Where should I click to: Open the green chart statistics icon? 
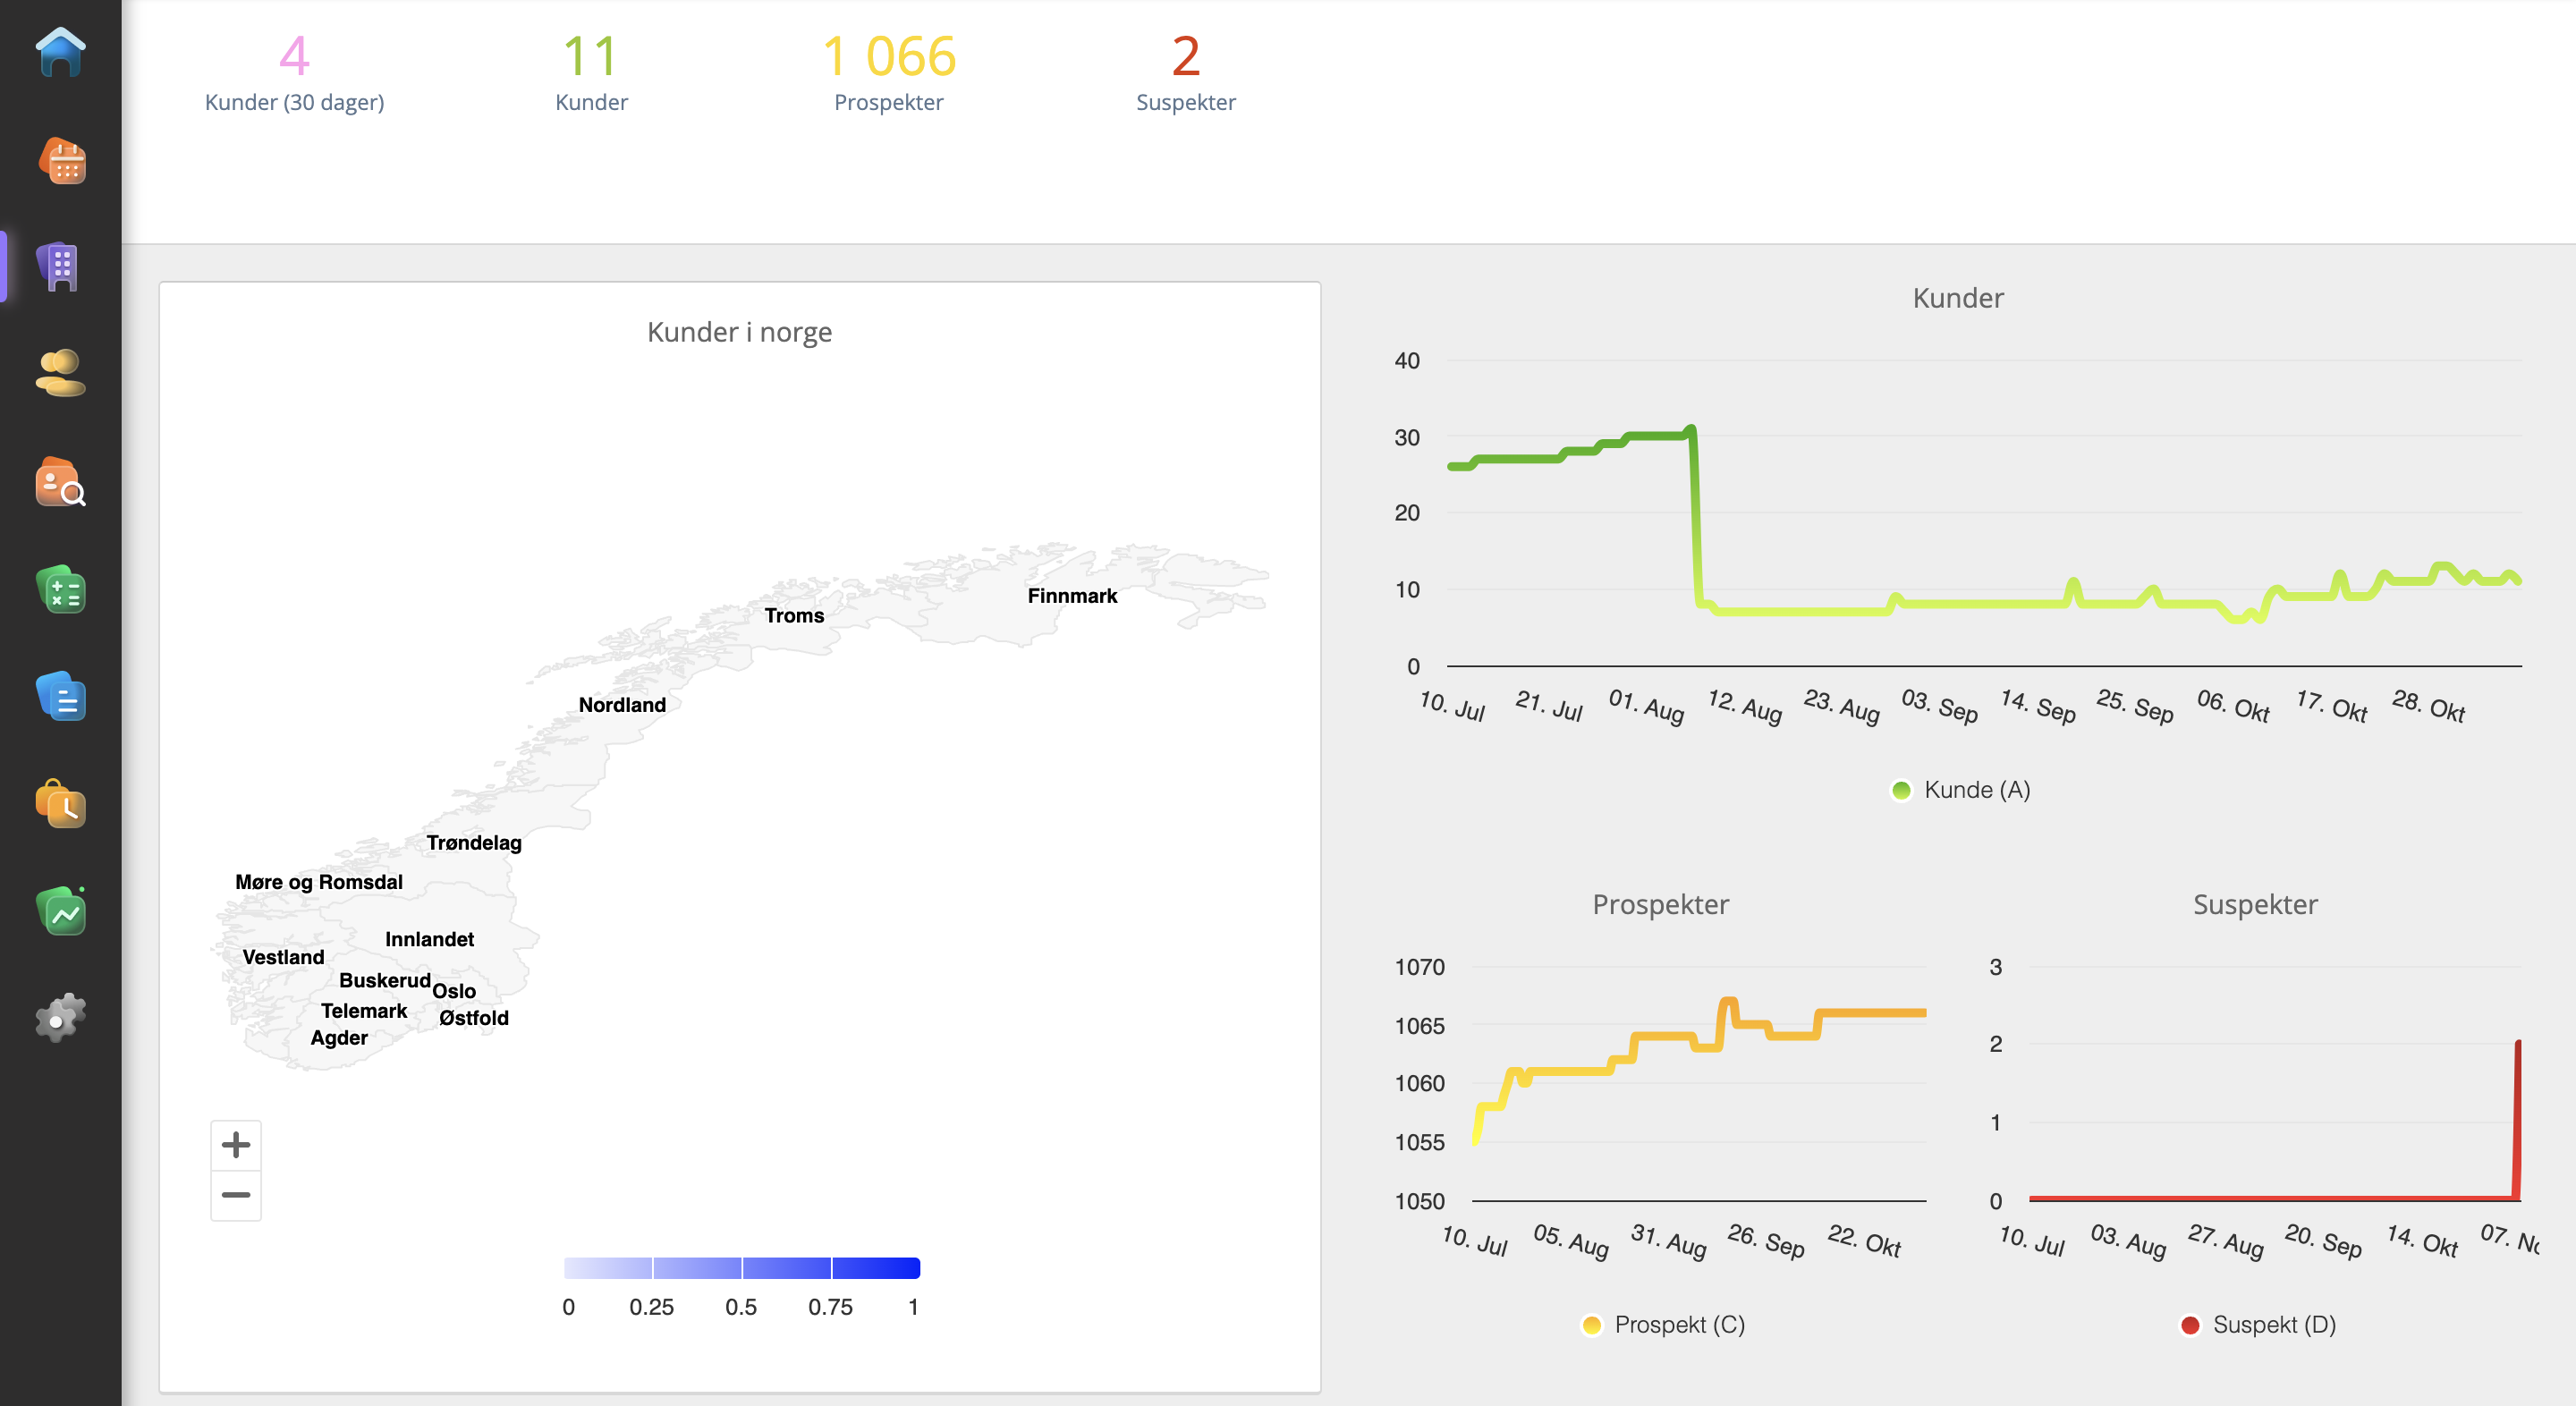[61, 911]
